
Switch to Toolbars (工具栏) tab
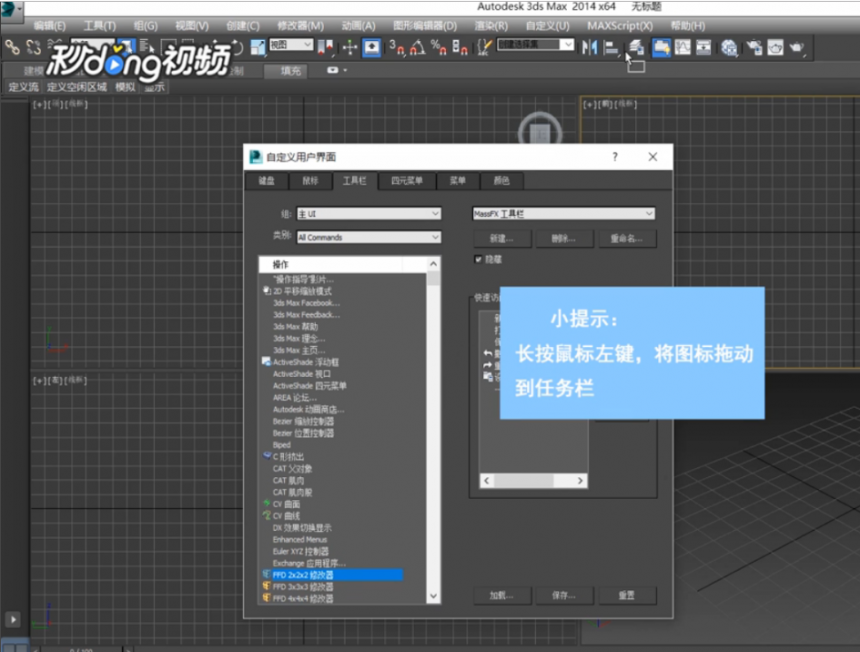355,181
